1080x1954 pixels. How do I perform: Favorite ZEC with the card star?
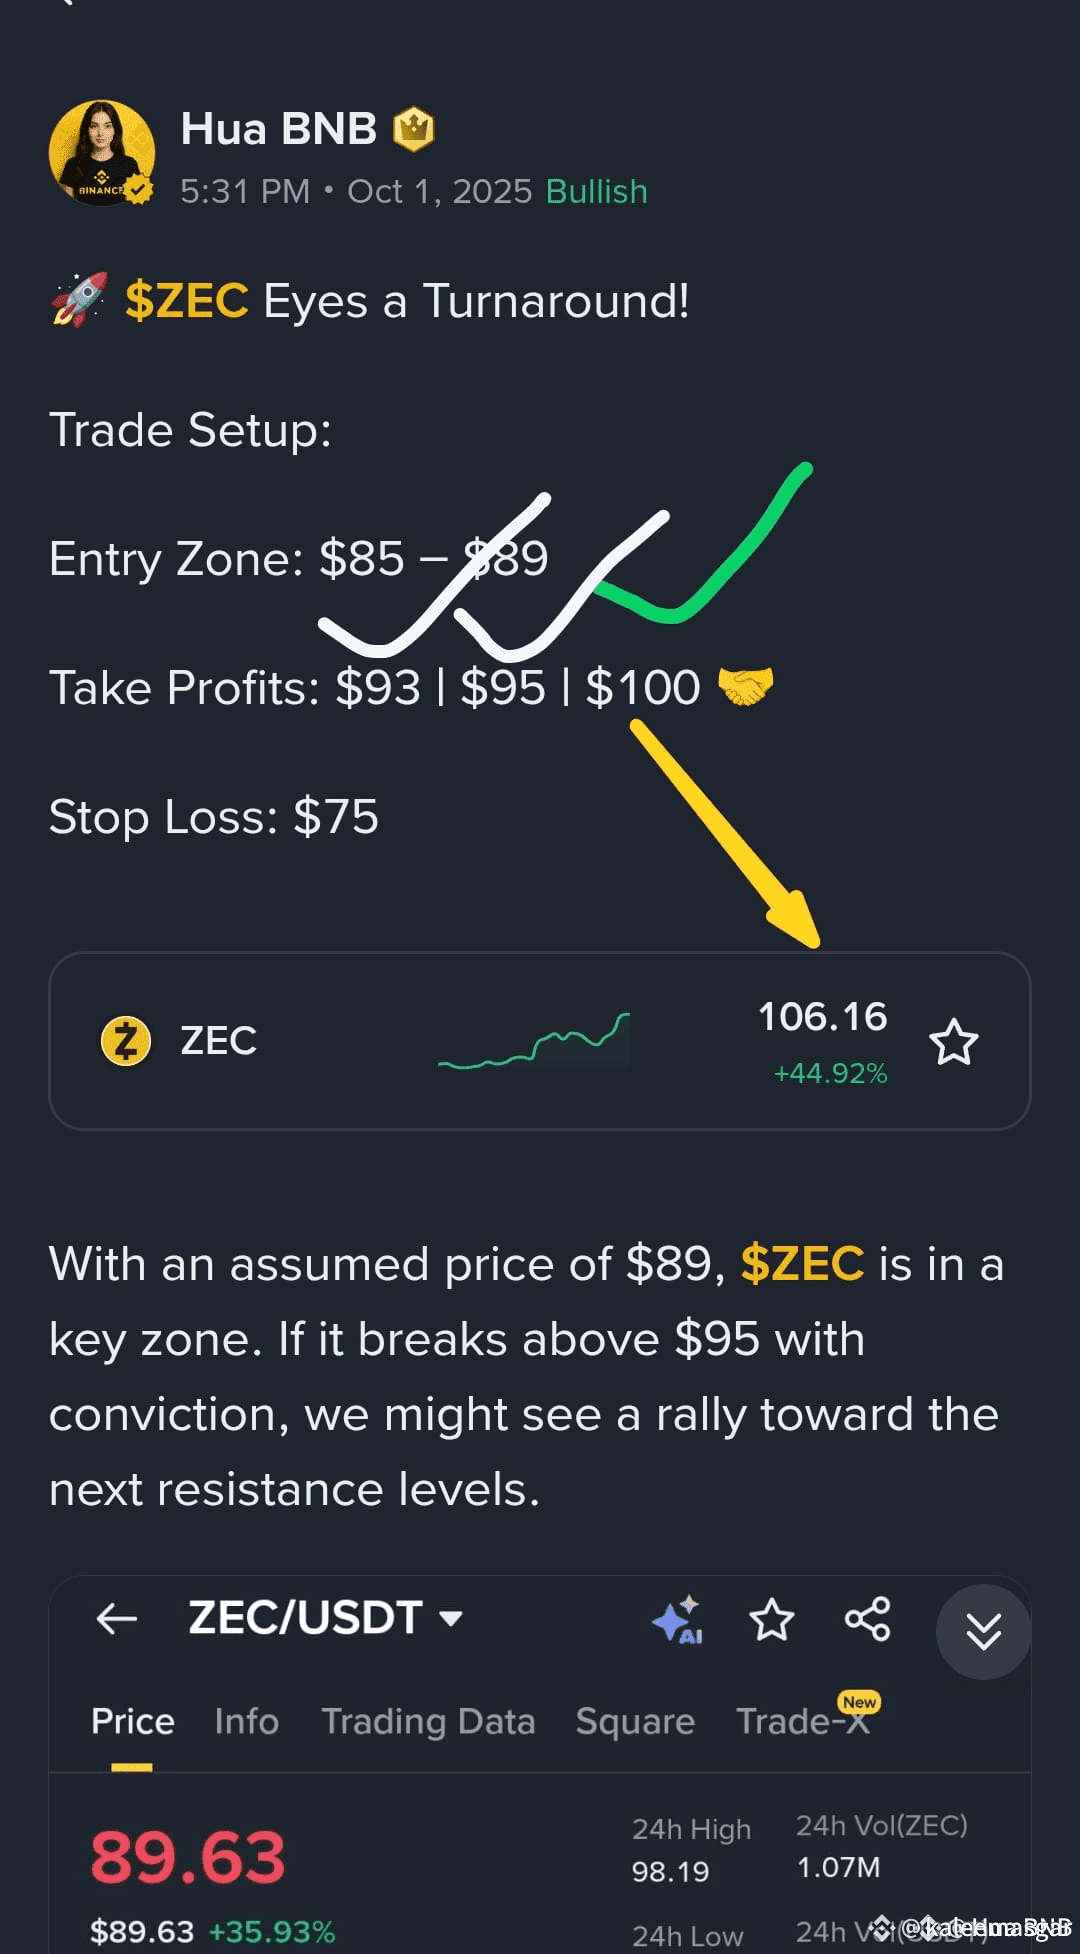pos(953,1042)
